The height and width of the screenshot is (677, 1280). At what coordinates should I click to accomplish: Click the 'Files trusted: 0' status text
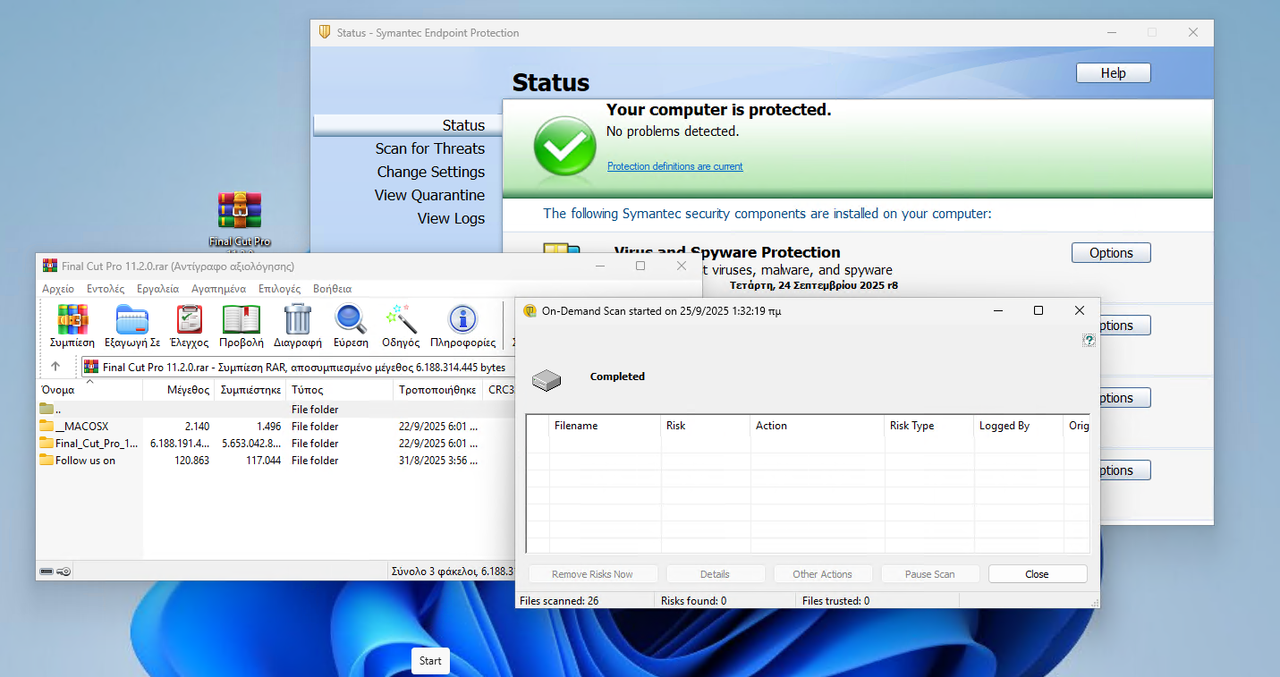point(836,601)
